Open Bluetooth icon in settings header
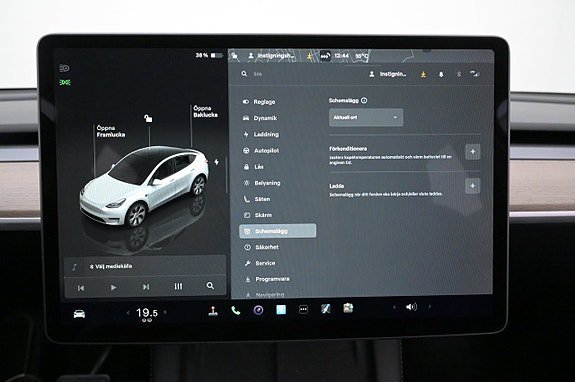 pyautogui.click(x=459, y=74)
